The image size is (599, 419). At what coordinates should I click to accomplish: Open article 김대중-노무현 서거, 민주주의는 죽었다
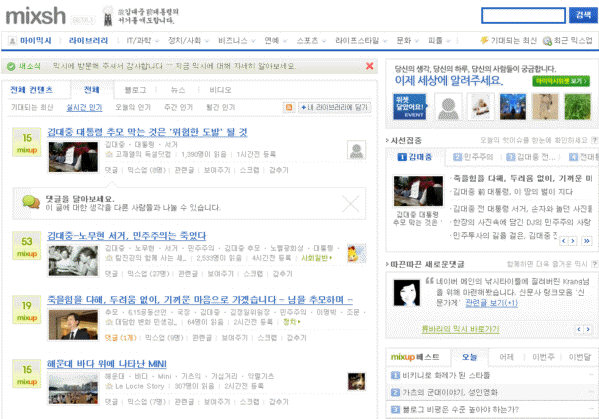point(126,236)
